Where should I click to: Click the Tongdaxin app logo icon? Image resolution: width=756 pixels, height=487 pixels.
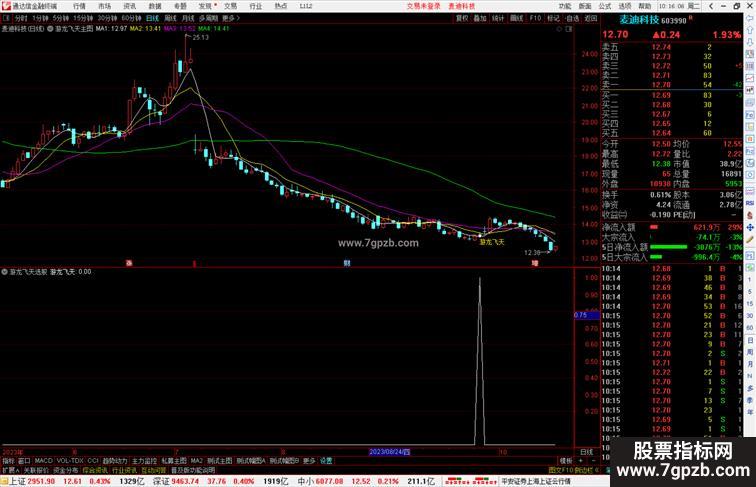6,6
